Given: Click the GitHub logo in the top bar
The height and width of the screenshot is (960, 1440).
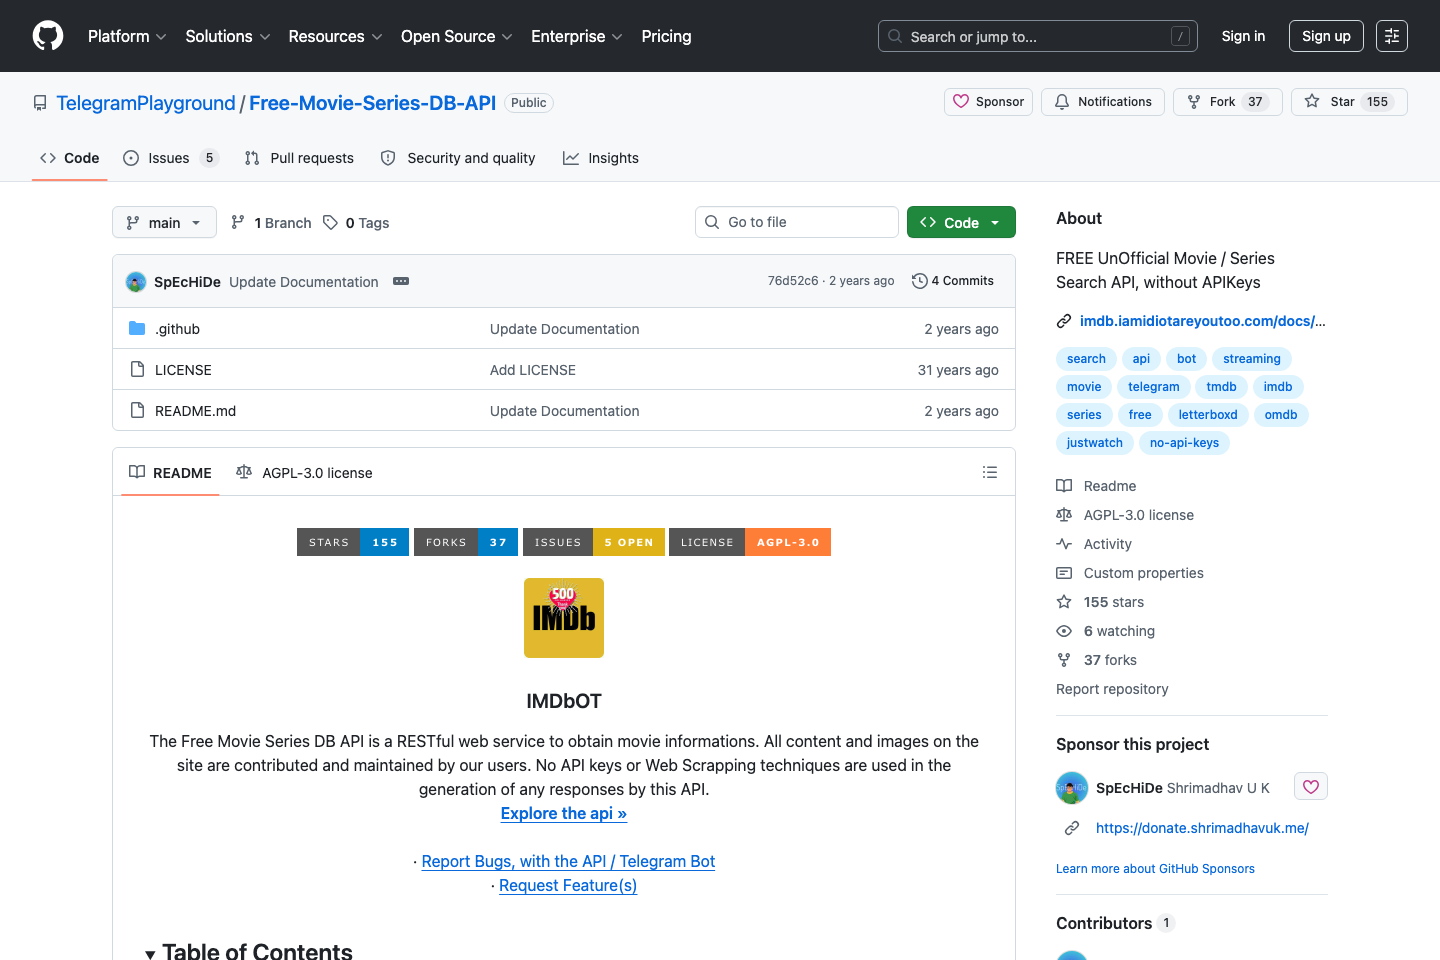Looking at the screenshot, I should [47, 35].
